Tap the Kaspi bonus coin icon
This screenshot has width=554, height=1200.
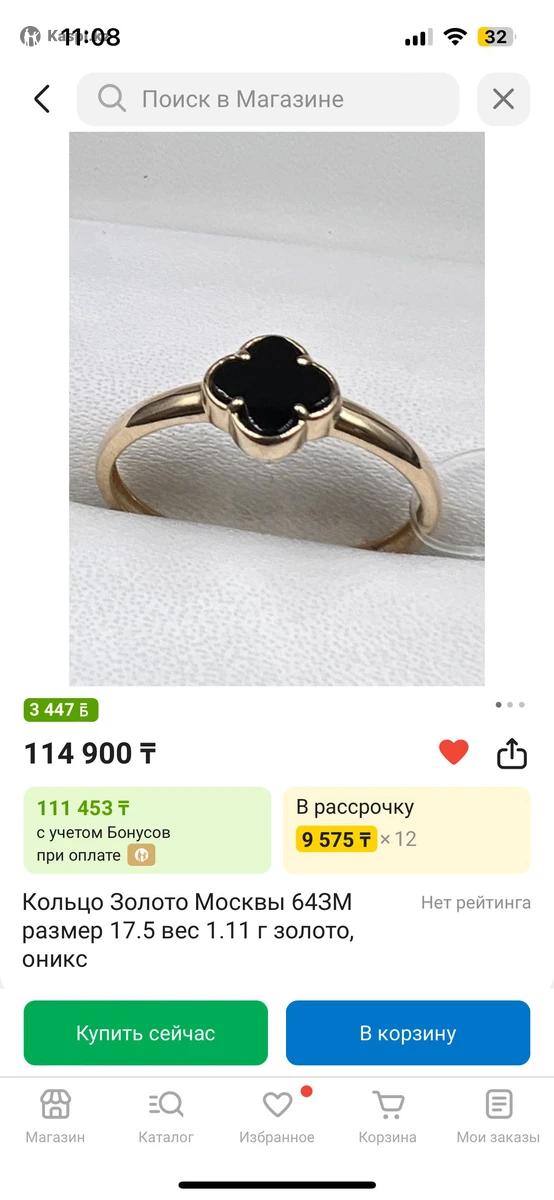point(141,855)
